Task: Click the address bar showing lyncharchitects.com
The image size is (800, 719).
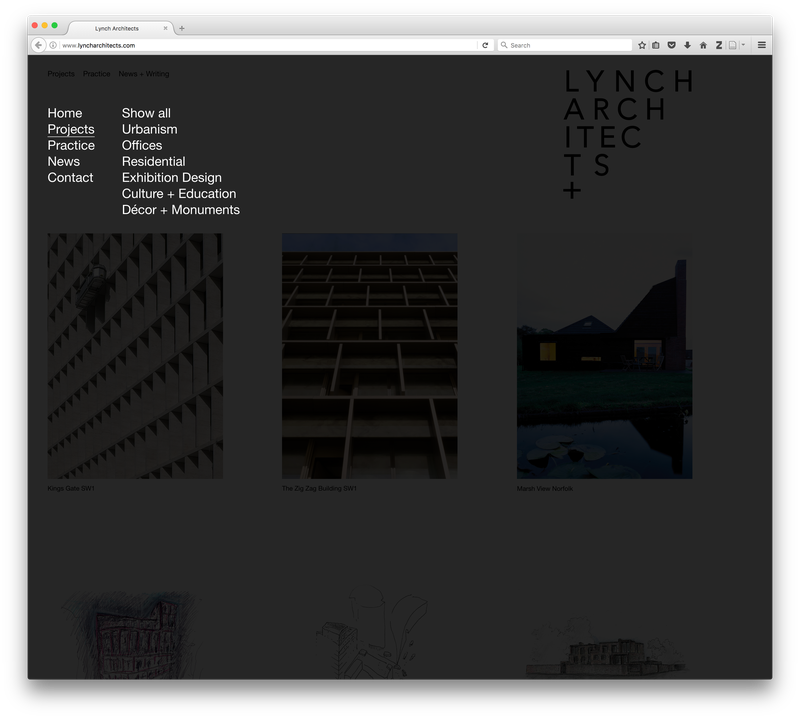Action: coord(268,45)
